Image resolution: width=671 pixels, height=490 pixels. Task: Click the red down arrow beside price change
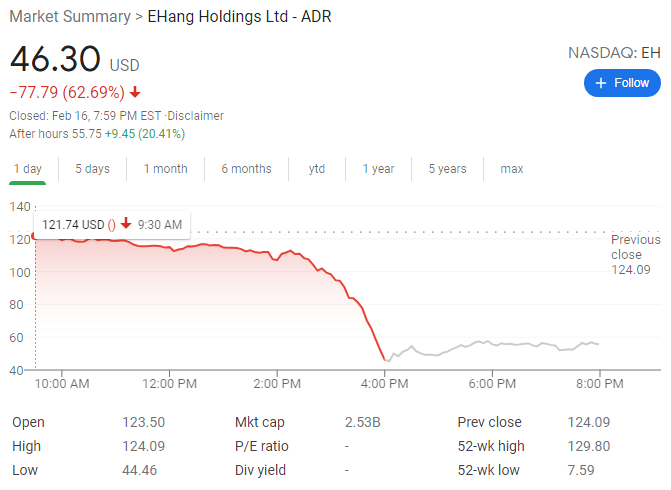pyautogui.click(x=135, y=93)
